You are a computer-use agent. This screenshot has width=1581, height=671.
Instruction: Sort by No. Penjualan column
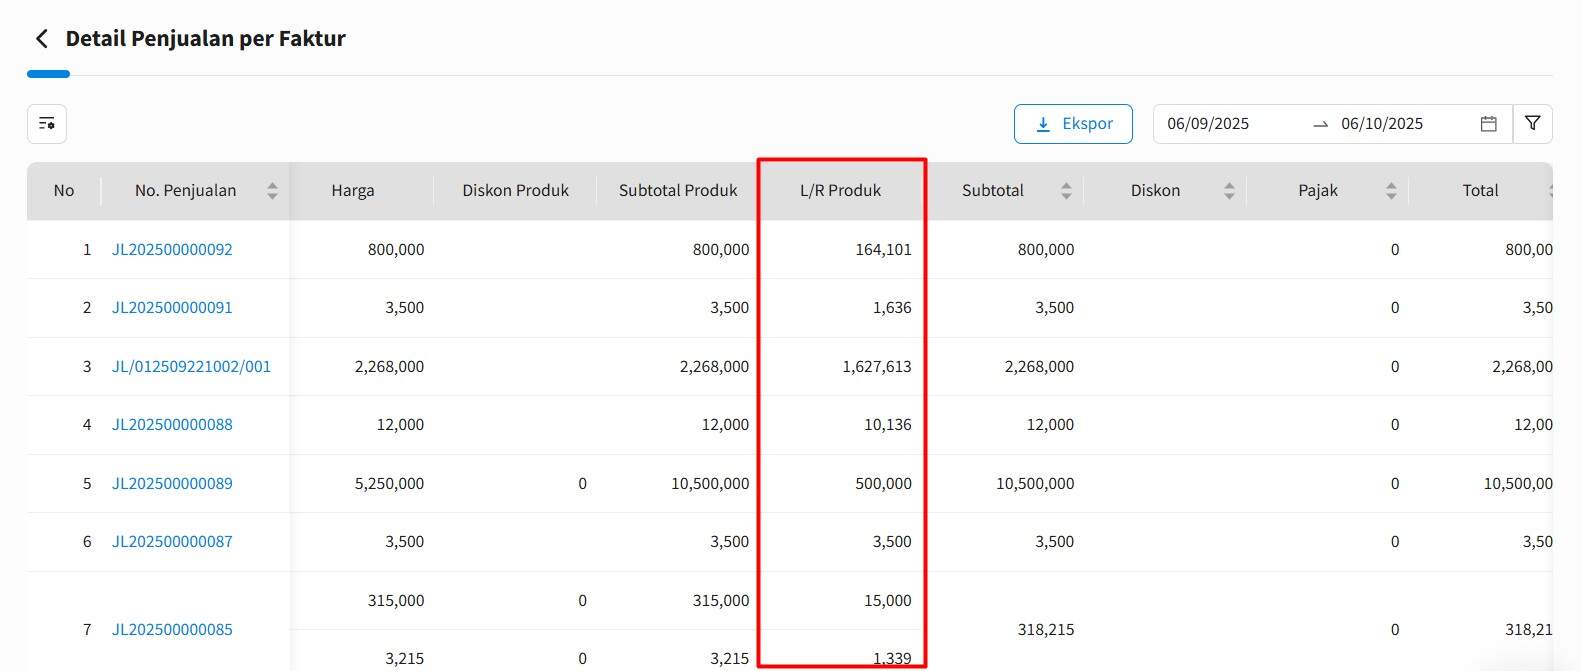pos(272,191)
